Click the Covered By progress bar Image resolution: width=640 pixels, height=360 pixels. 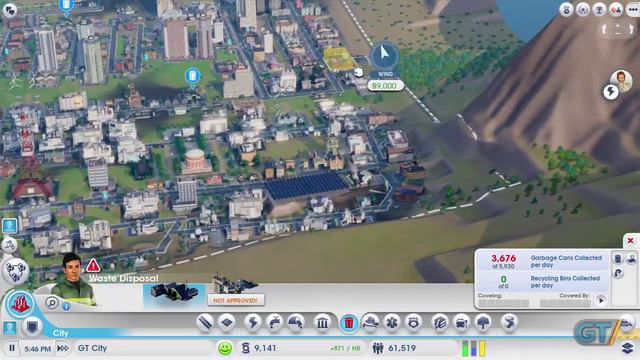click(x=565, y=303)
